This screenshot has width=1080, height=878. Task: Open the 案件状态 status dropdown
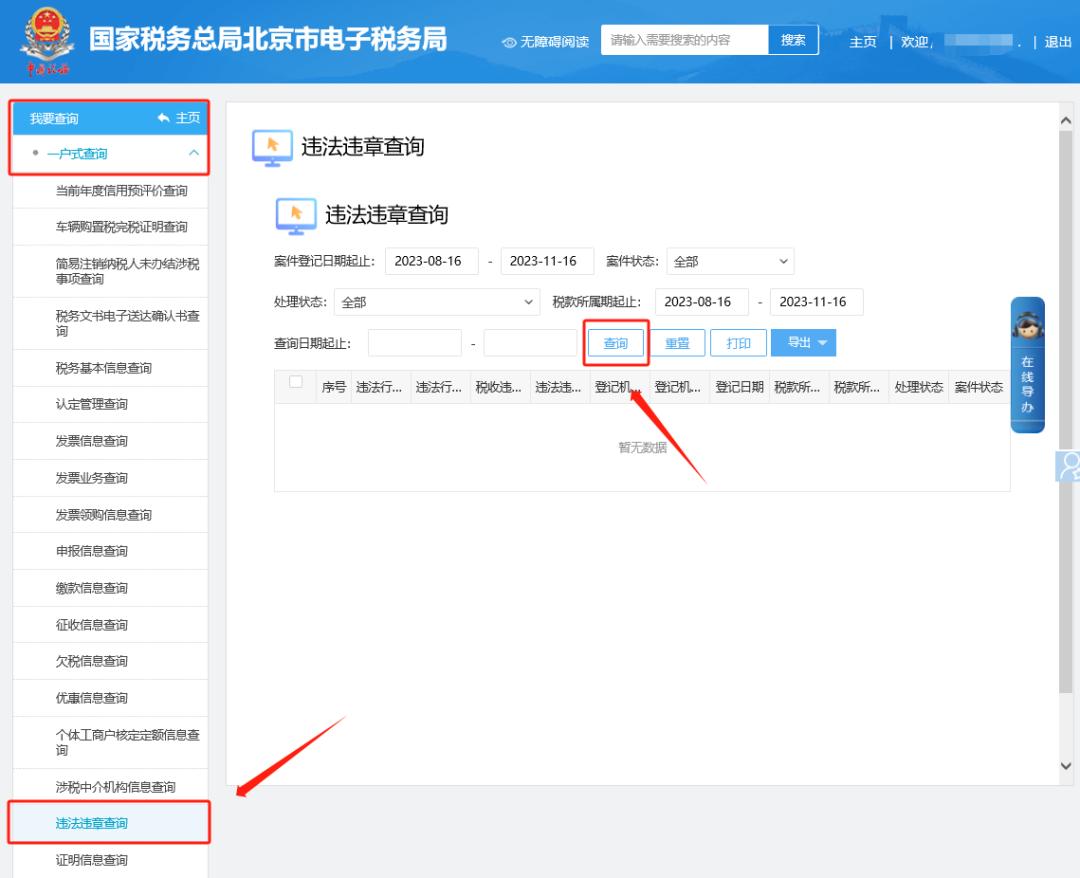tap(730, 261)
